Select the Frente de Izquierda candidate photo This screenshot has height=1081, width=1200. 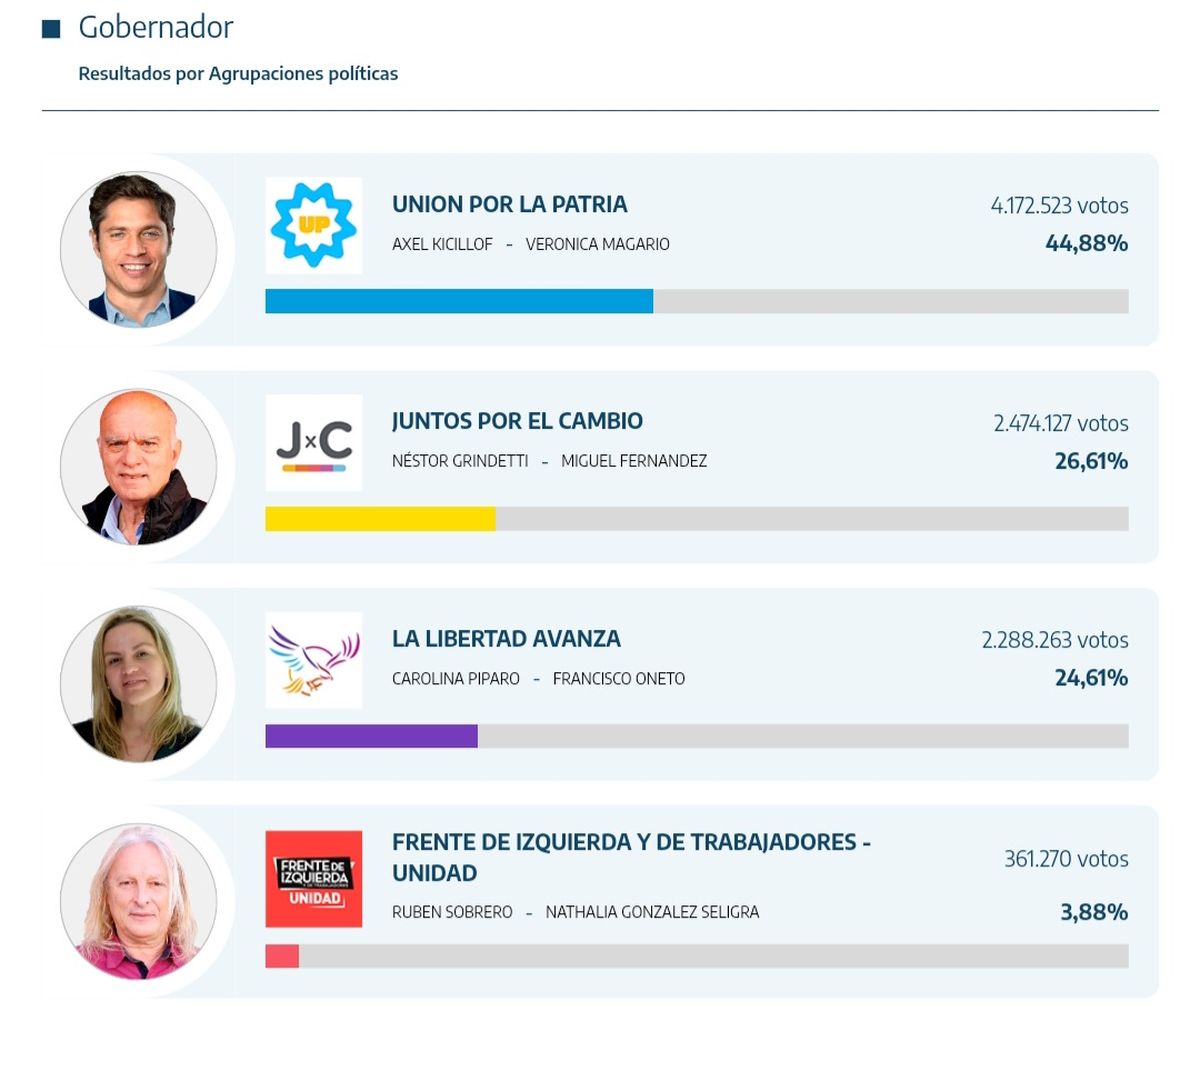(138, 902)
